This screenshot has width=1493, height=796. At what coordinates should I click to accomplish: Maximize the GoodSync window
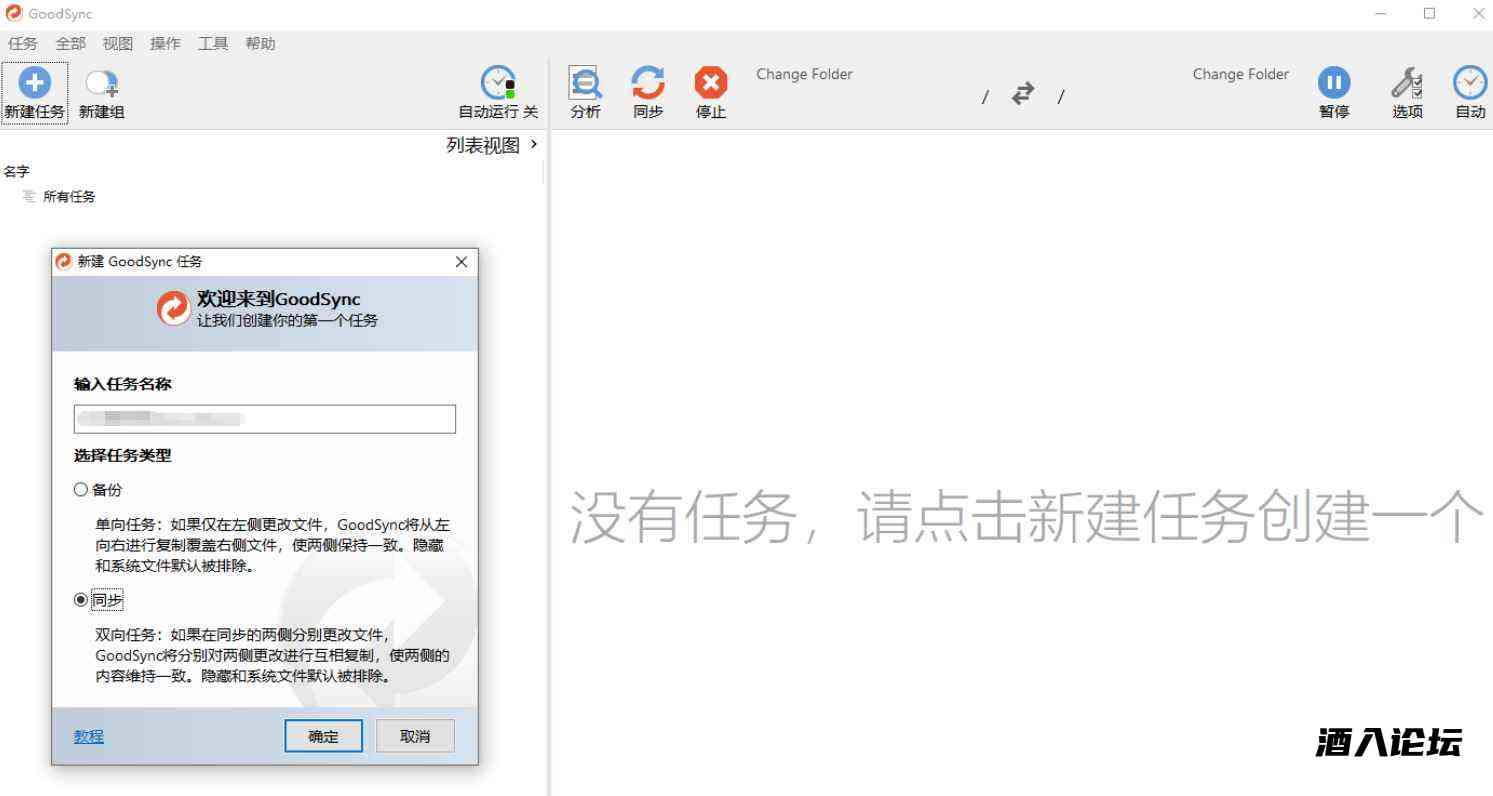click(x=1430, y=13)
